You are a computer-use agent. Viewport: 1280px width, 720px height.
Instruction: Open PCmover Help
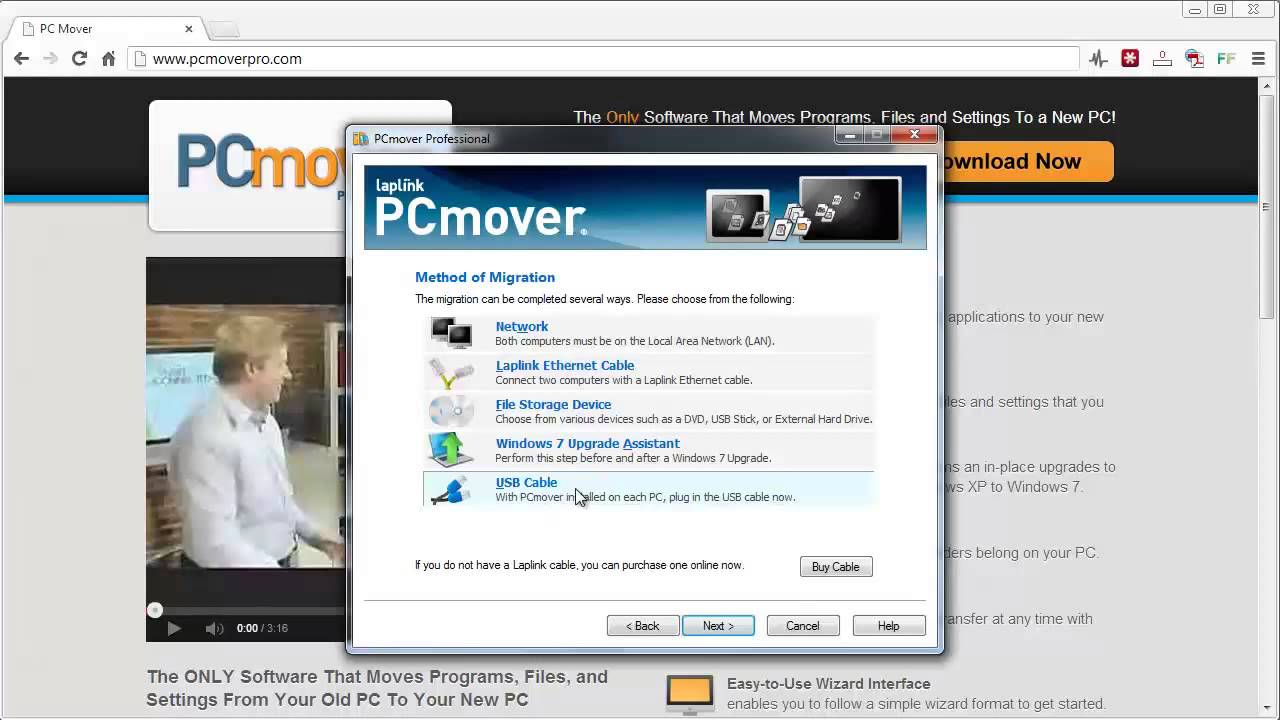tap(889, 626)
